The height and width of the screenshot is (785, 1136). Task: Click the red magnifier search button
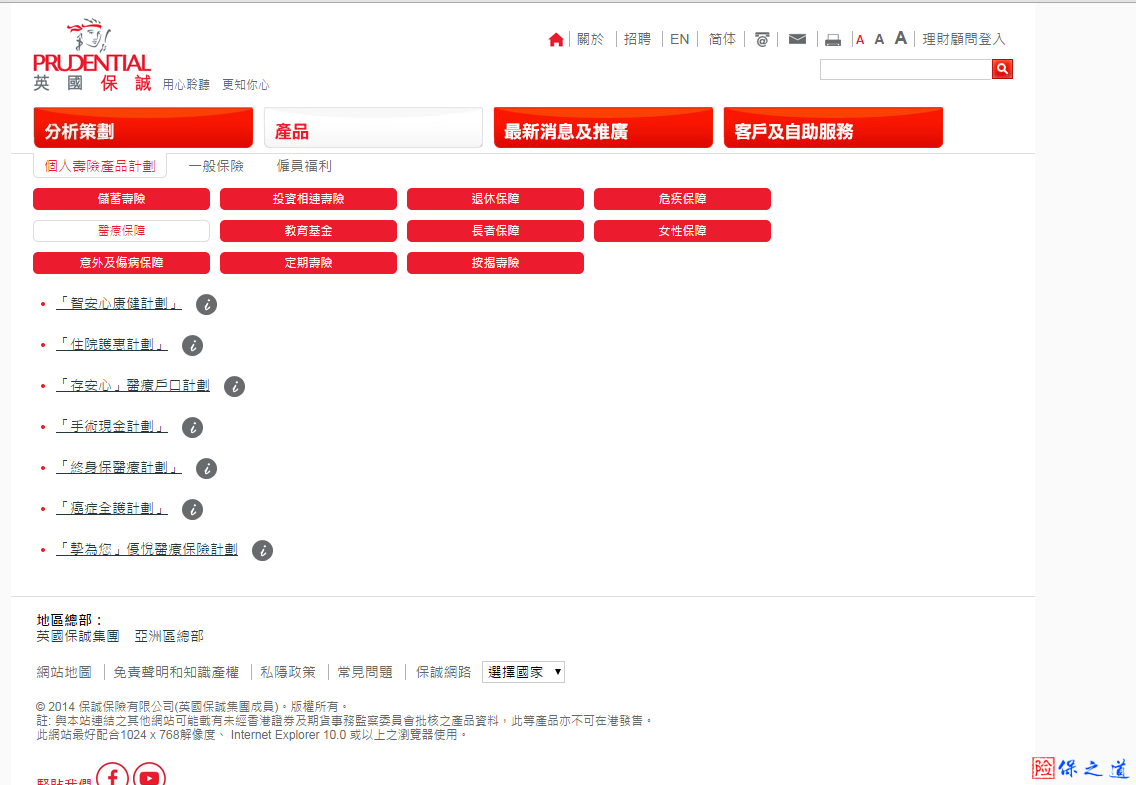click(x=1002, y=69)
